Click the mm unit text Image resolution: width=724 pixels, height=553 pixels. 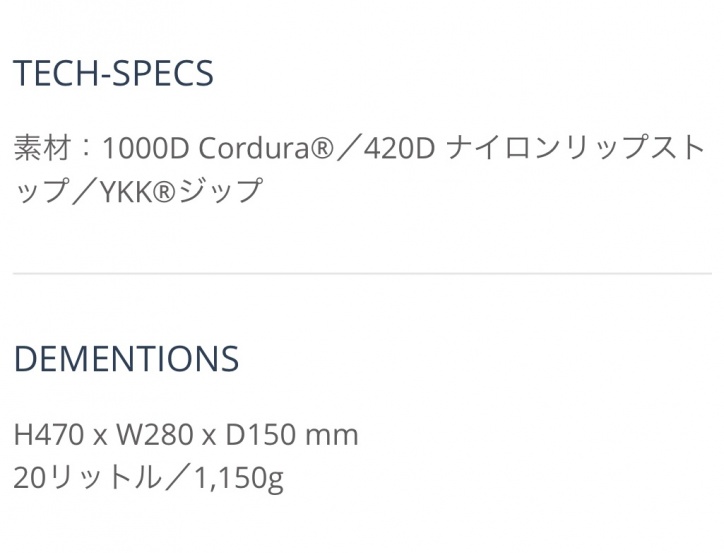(x=332, y=436)
